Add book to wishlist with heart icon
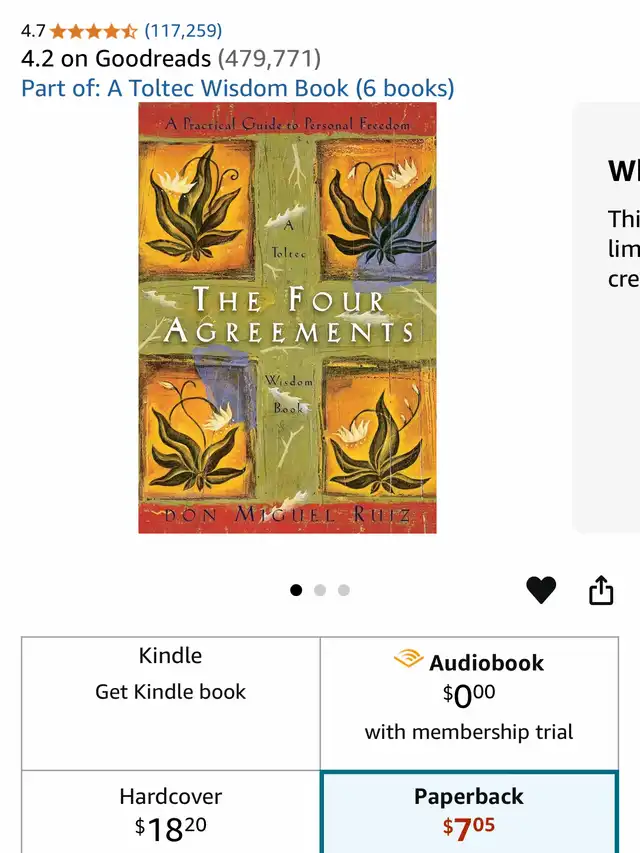This screenshot has width=640, height=853. 541,590
